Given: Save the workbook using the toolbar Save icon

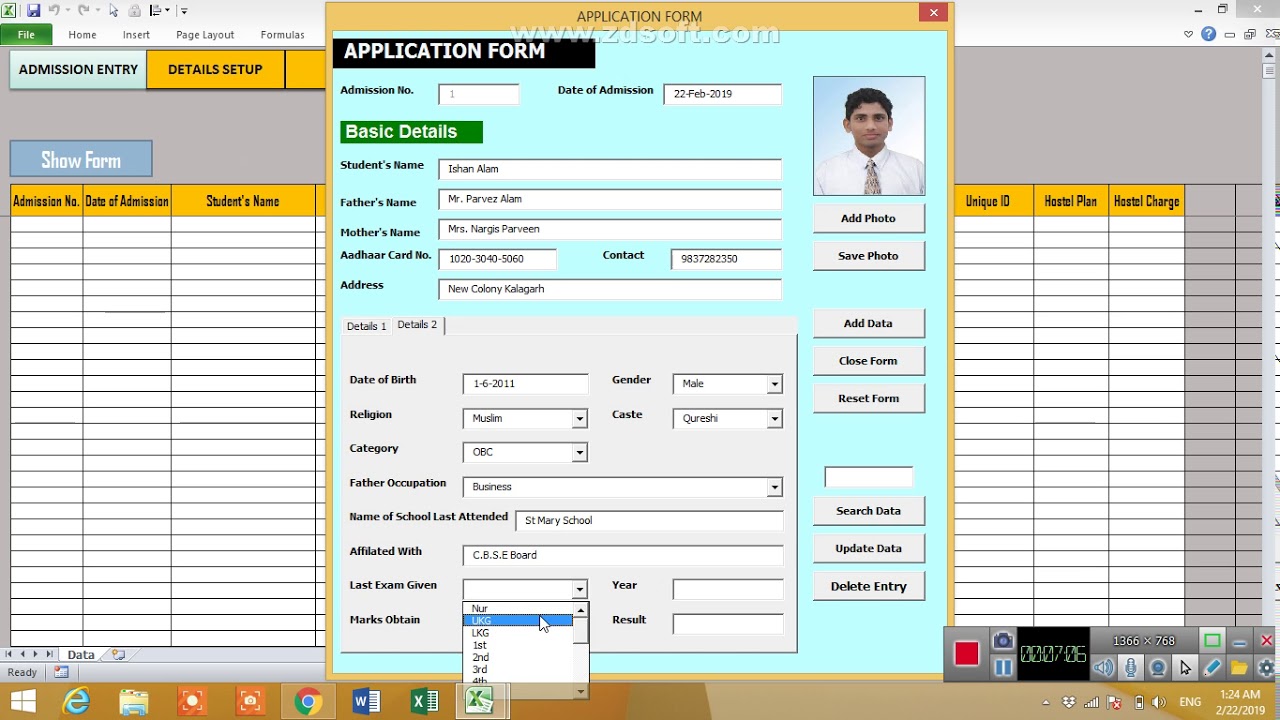Looking at the screenshot, I should pyautogui.click(x=33, y=10).
